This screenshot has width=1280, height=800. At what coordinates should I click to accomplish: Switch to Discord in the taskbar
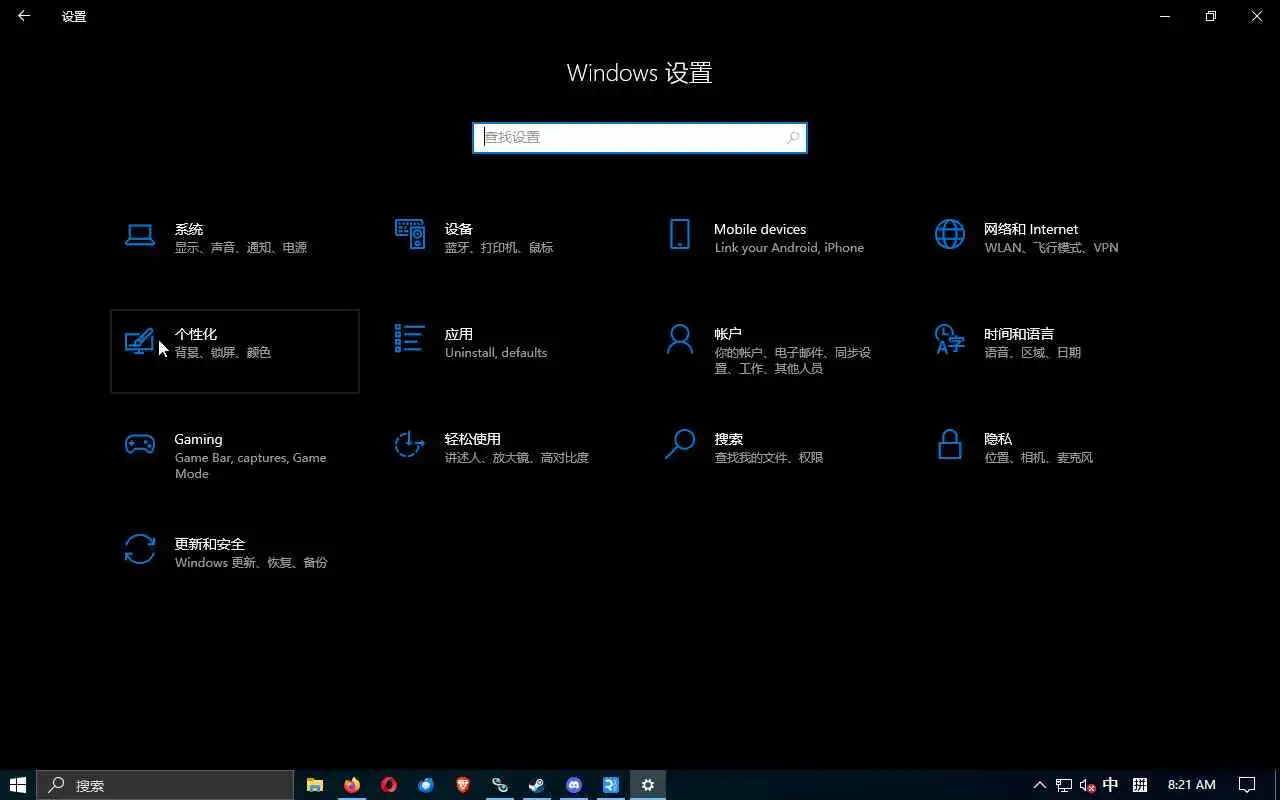[x=574, y=785]
